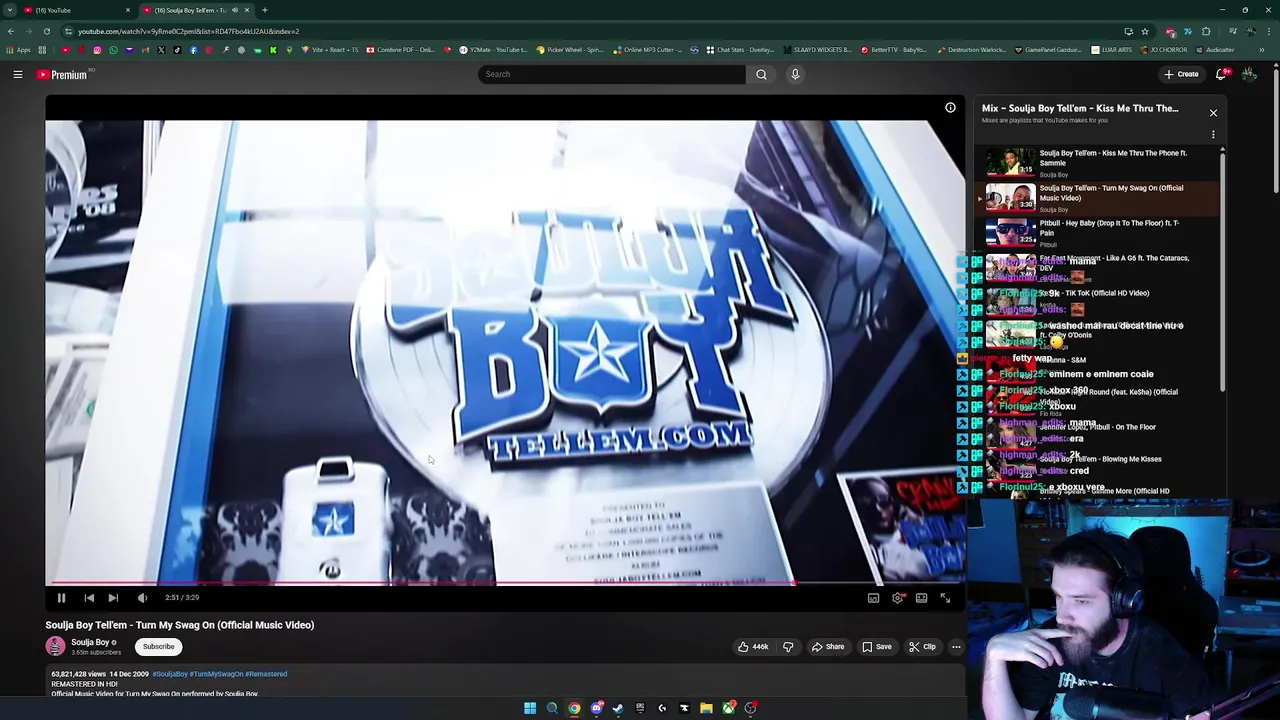Viewport: 1280px width, 720px height.
Task: Switch to theater mode in the player
Action: coord(921,598)
